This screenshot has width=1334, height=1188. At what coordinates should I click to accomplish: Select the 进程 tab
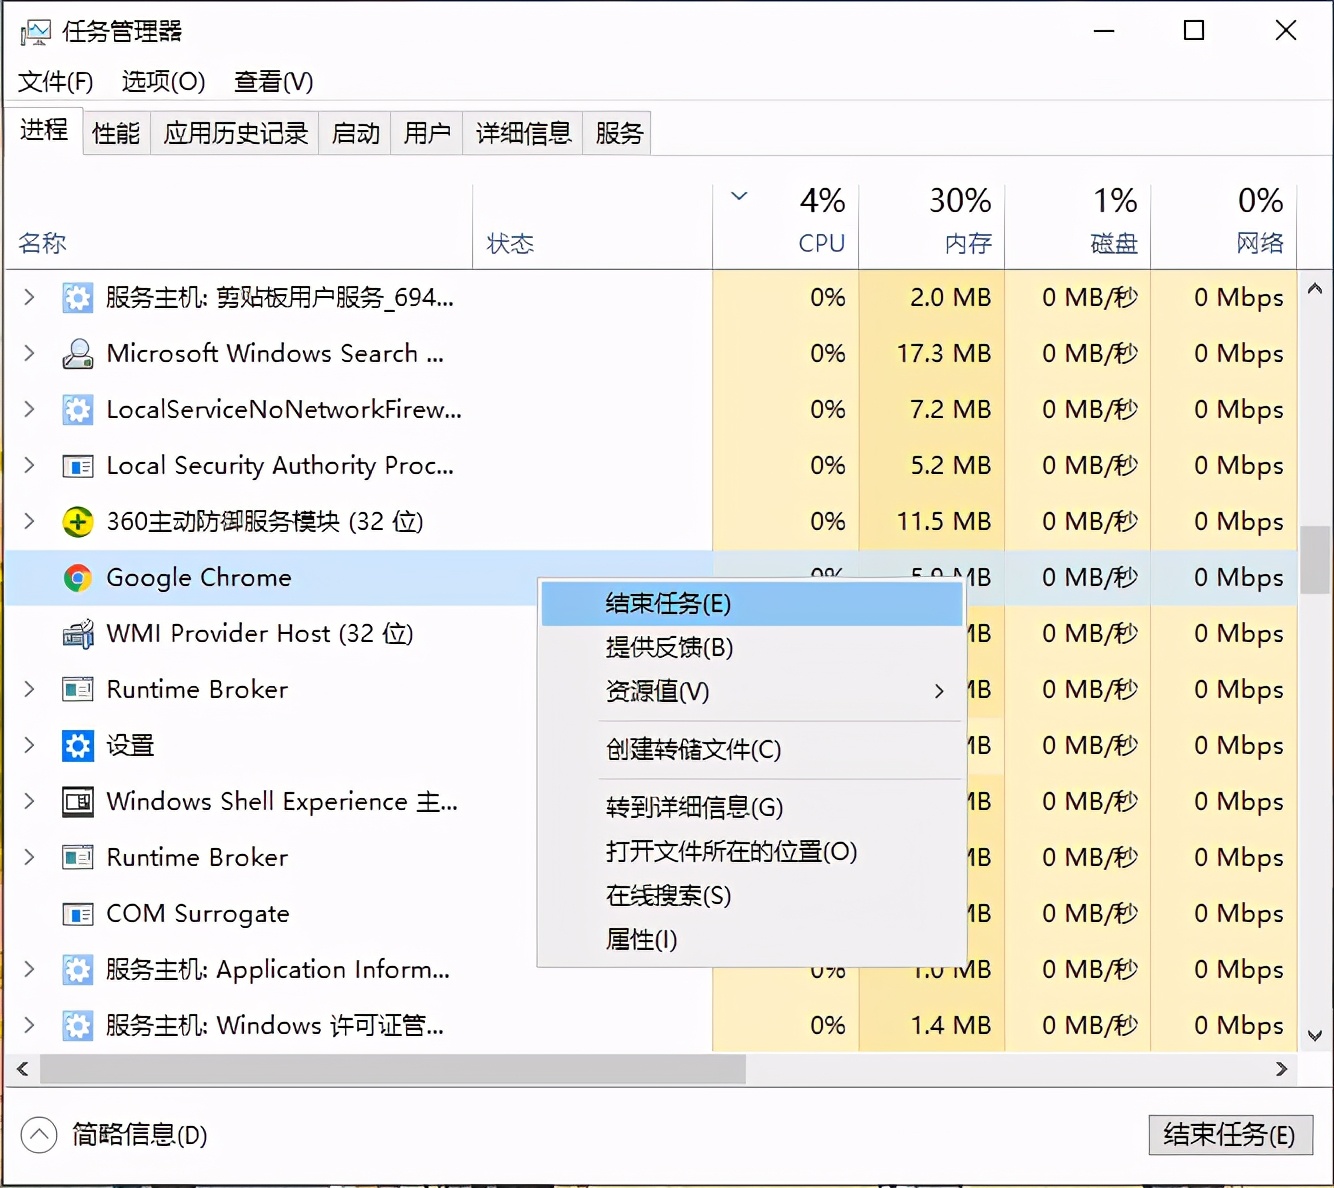coord(44,130)
